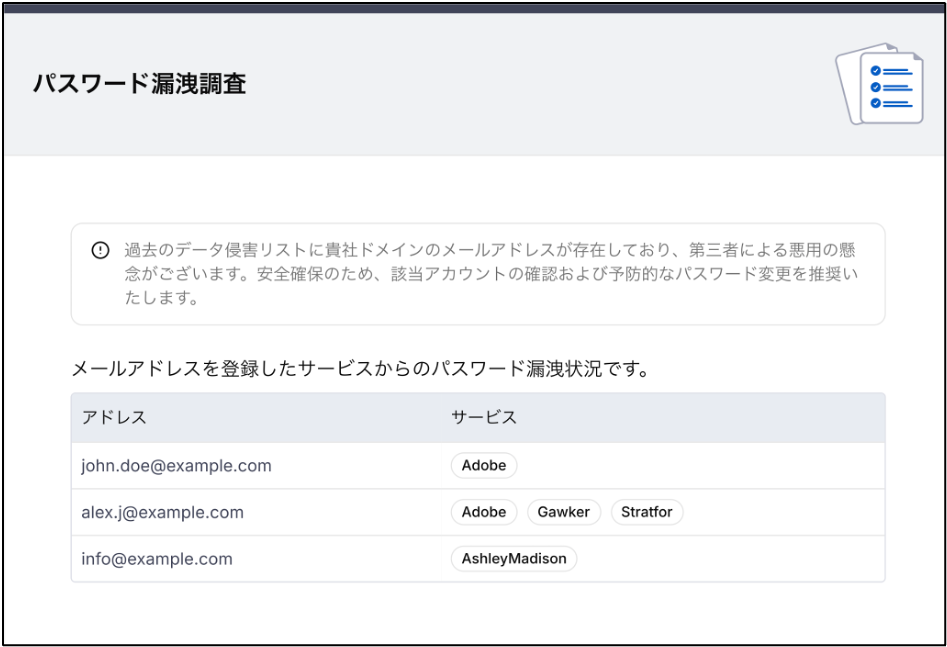947x647 pixels.
Task: Click the Adobe tag for john.doe@example.com
Action: [484, 466]
